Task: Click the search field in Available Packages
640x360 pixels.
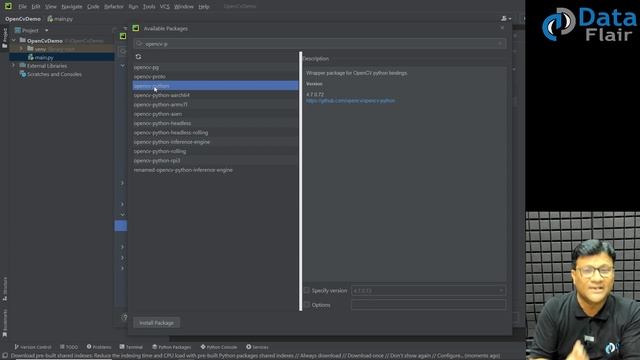Action: pyautogui.click(x=320, y=44)
